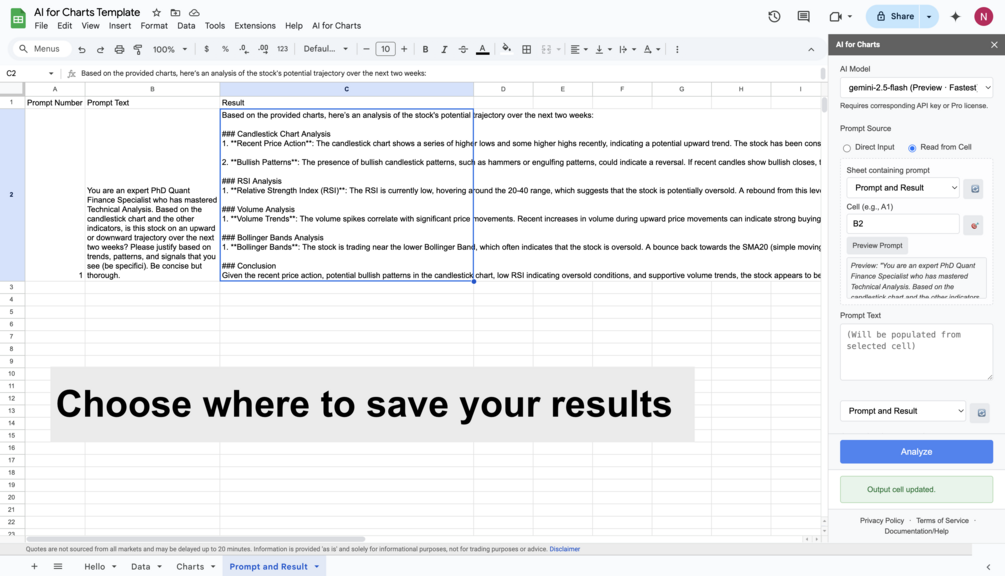Image resolution: width=1005 pixels, height=576 pixels.
Task: Click the cloud document status icon
Action: 194,12
